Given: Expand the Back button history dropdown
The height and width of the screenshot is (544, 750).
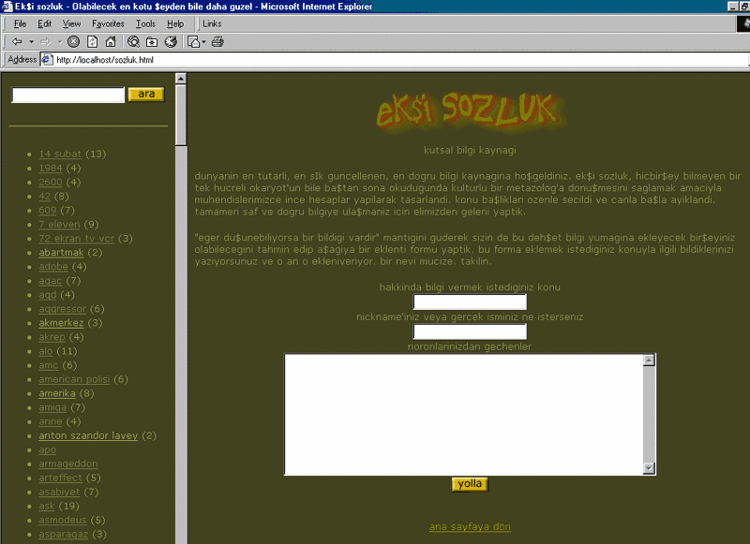Looking at the screenshot, I should 31,42.
